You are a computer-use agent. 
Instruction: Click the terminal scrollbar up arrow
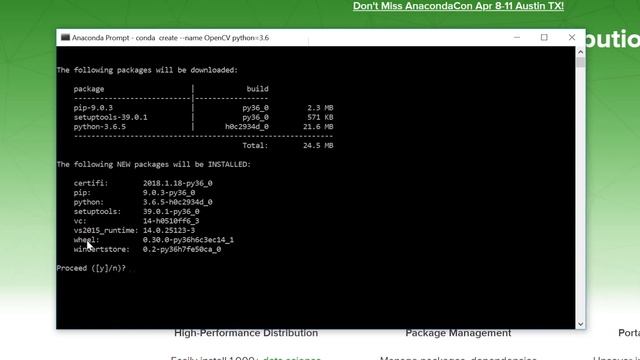[x=580, y=52]
